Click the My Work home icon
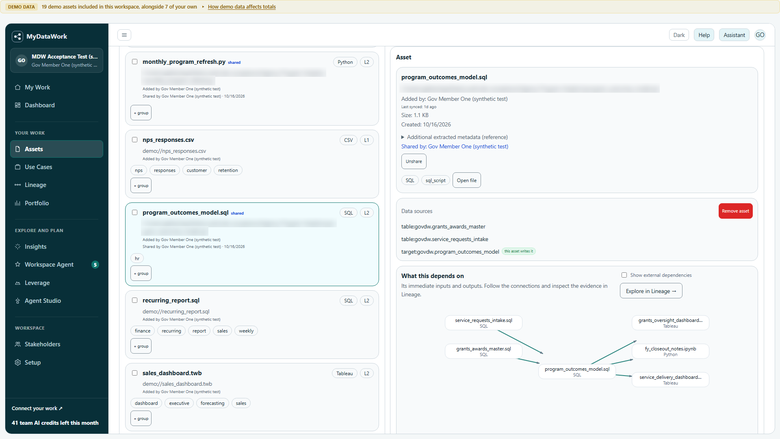This screenshot has height=439, width=780. coord(18,88)
